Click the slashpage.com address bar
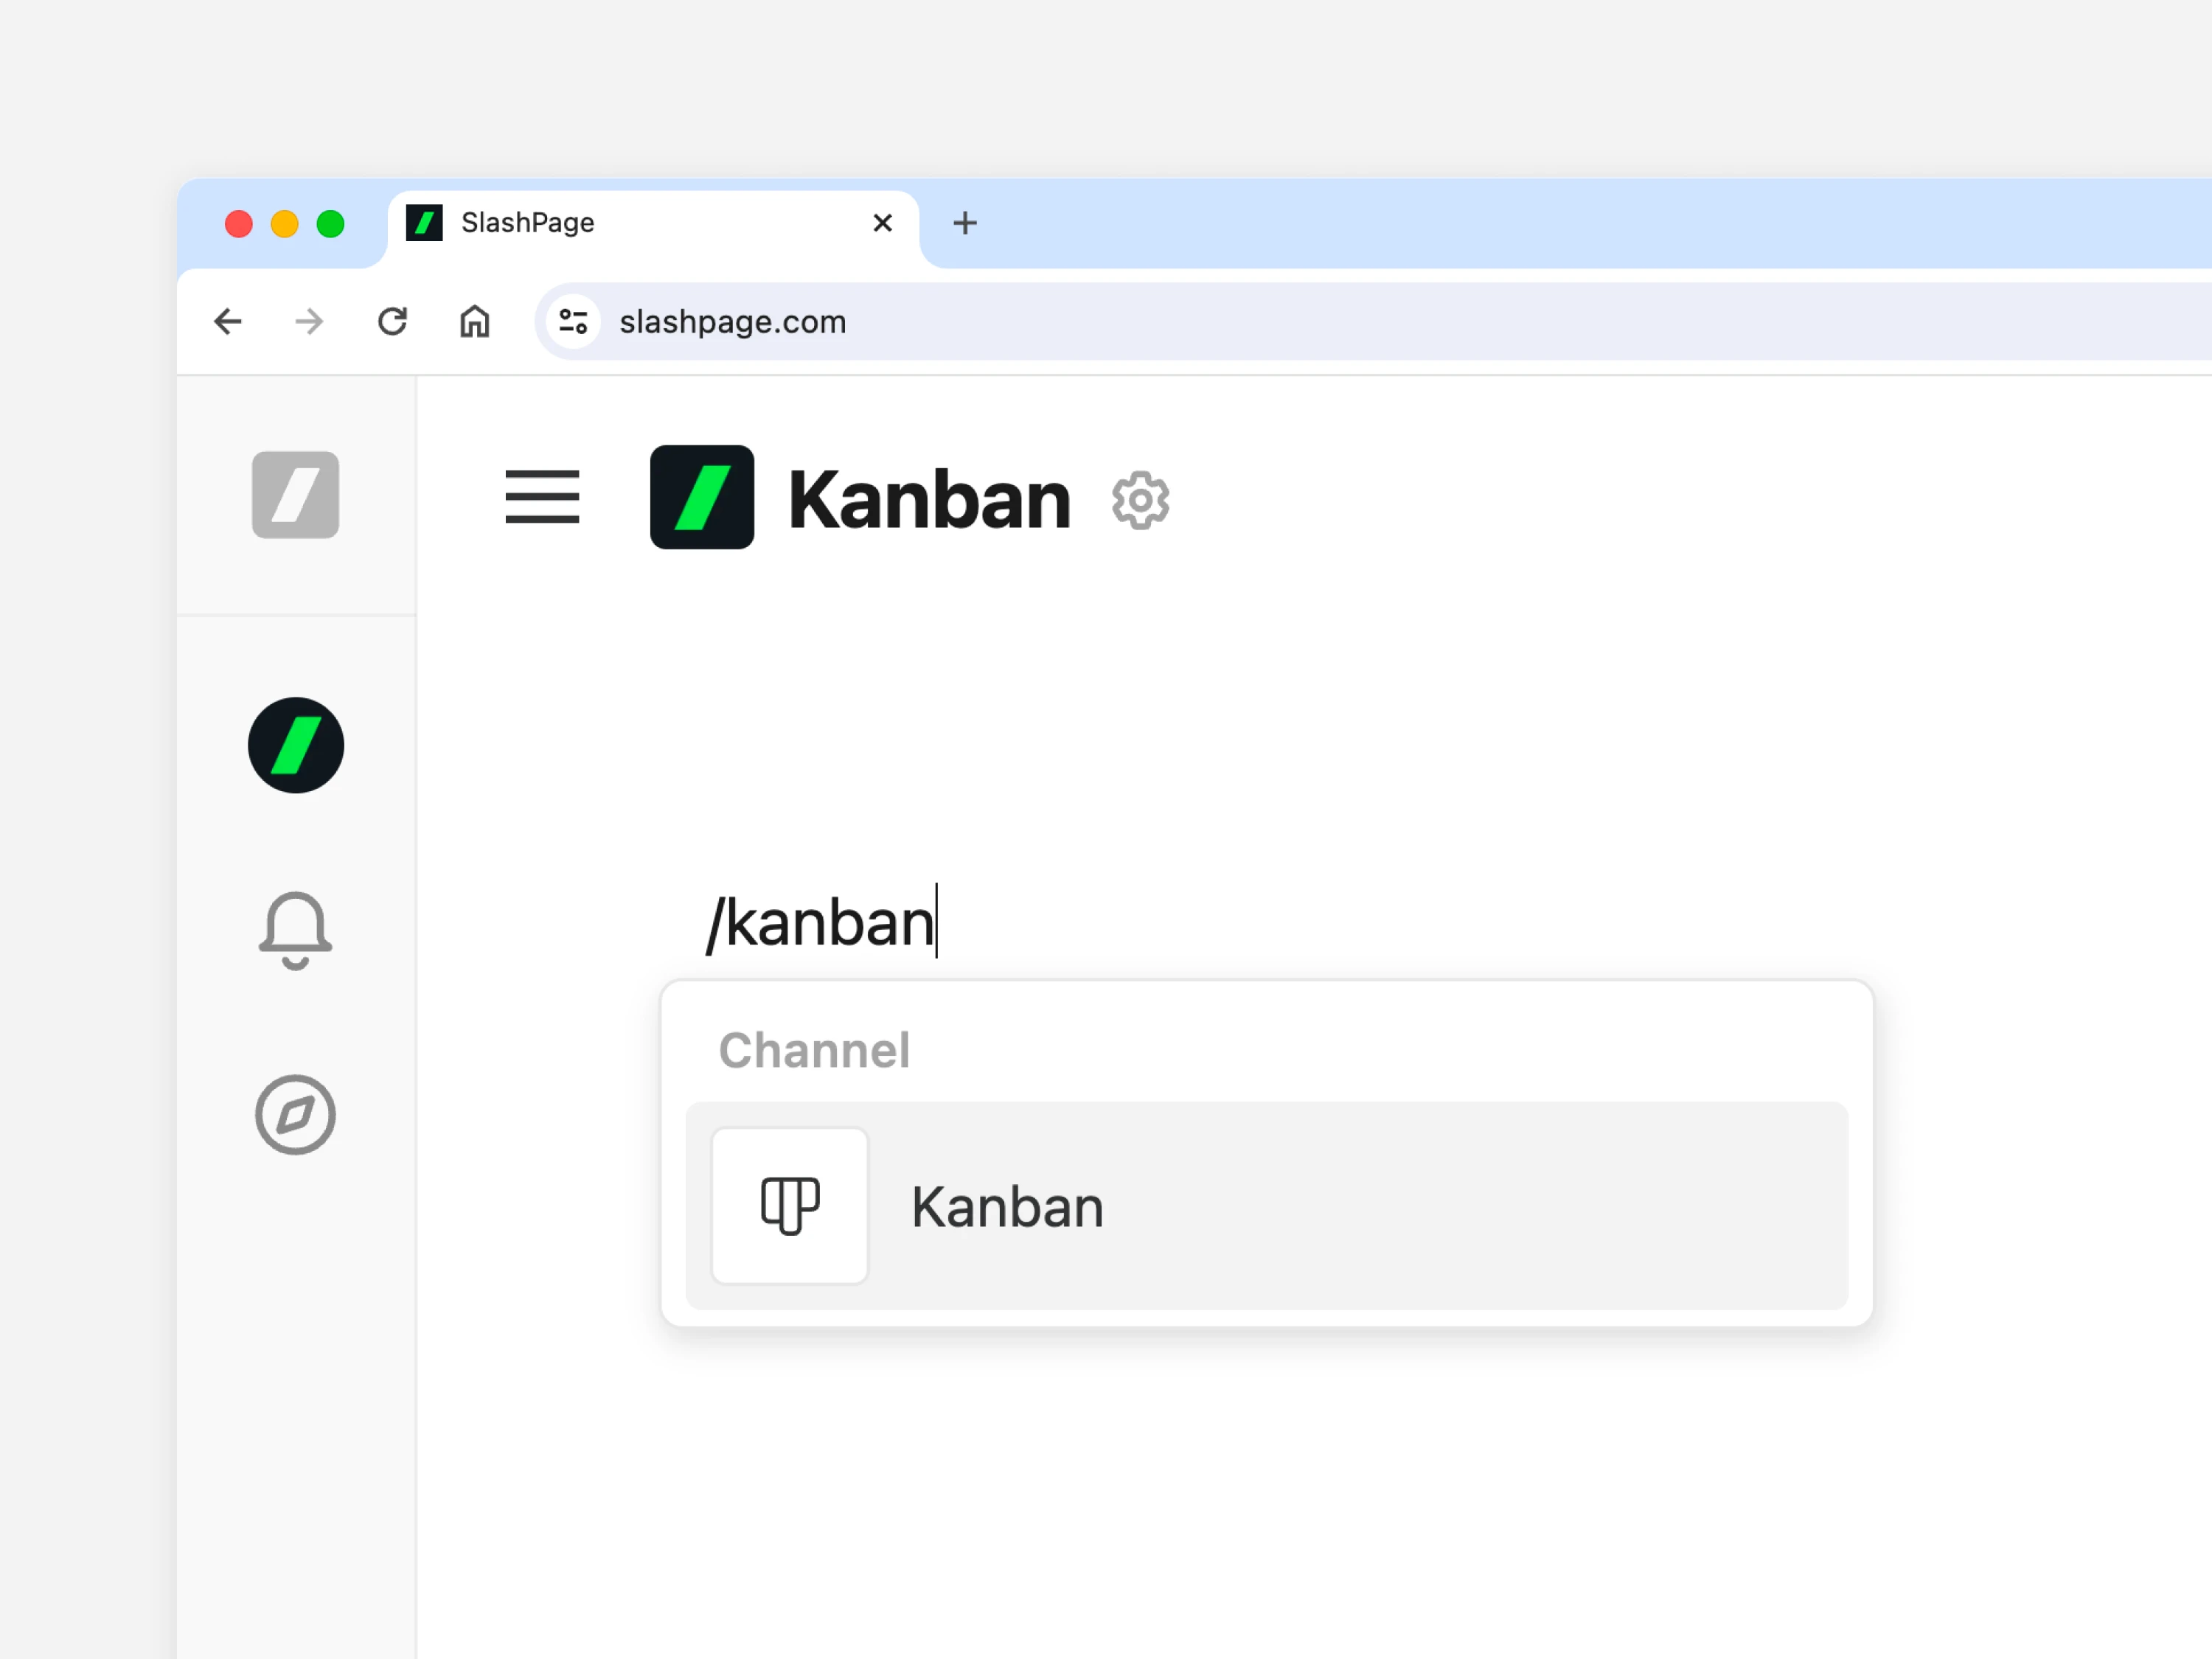The height and width of the screenshot is (1659, 2212). coord(1373,321)
